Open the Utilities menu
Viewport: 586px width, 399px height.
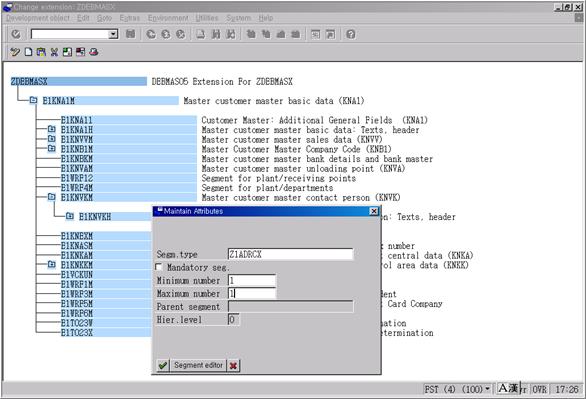pyautogui.click(x=207, y=18)
